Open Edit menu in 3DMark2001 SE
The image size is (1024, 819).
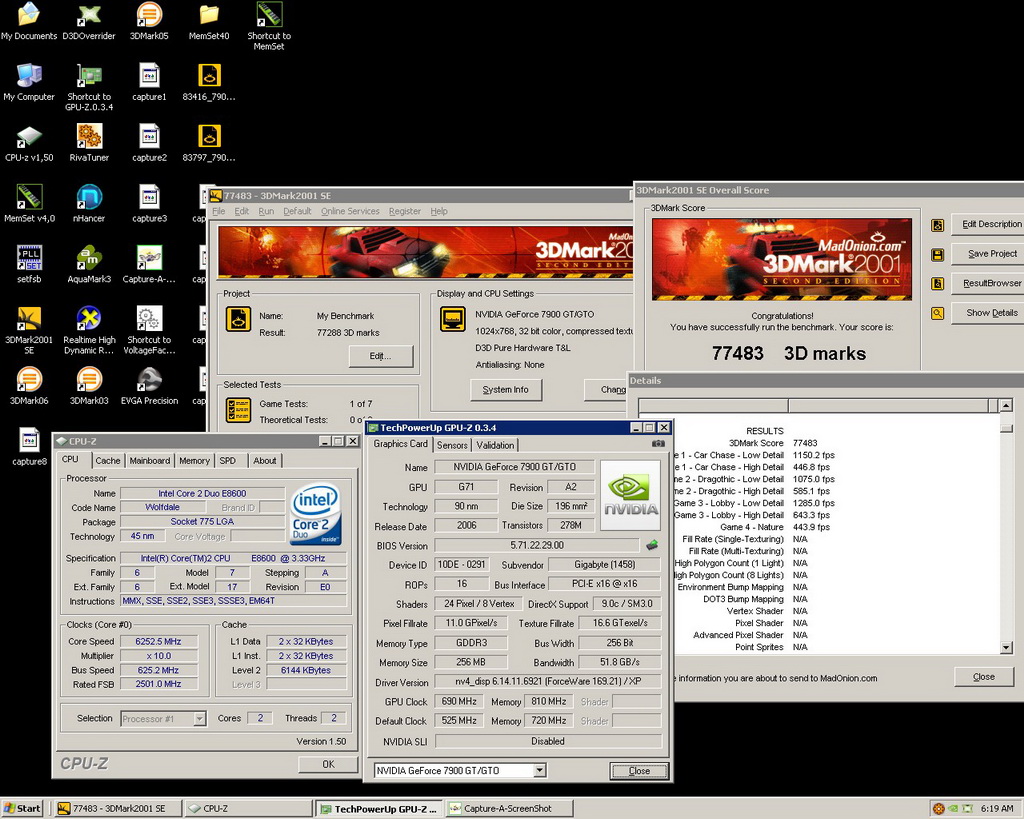[242, 211]
